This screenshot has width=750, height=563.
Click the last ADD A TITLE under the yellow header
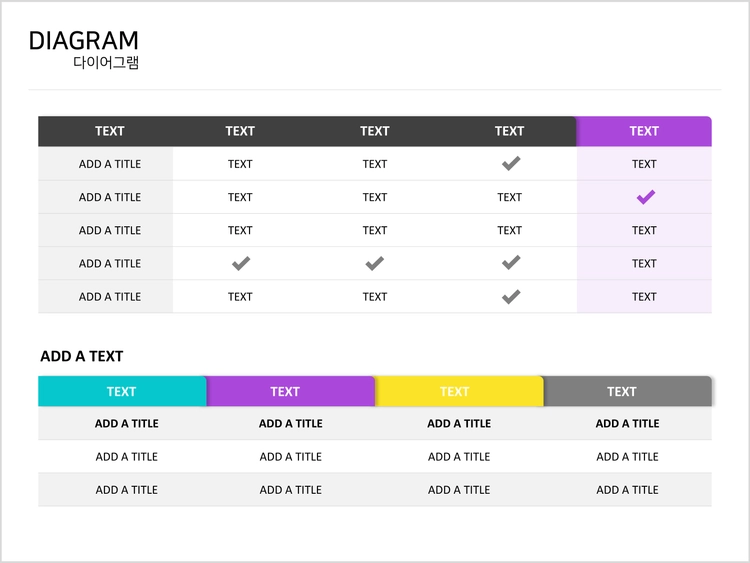pos(459,490)
